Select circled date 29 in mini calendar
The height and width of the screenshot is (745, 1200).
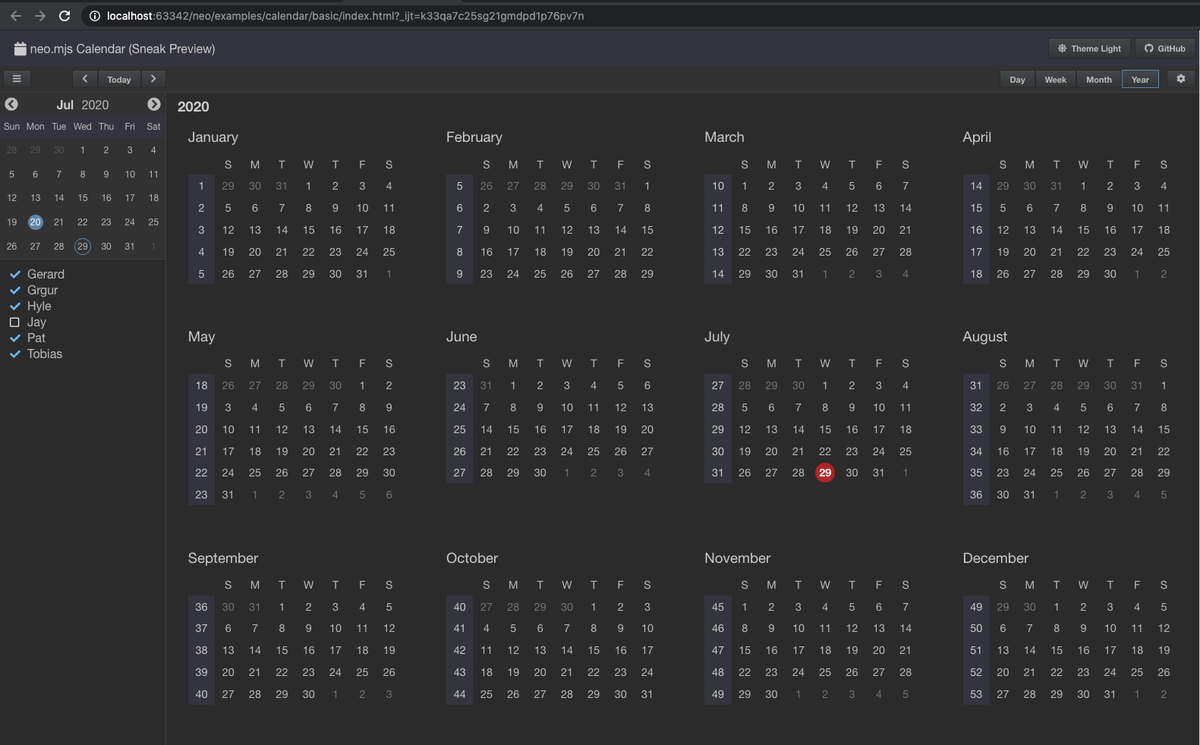pos(83,246)
